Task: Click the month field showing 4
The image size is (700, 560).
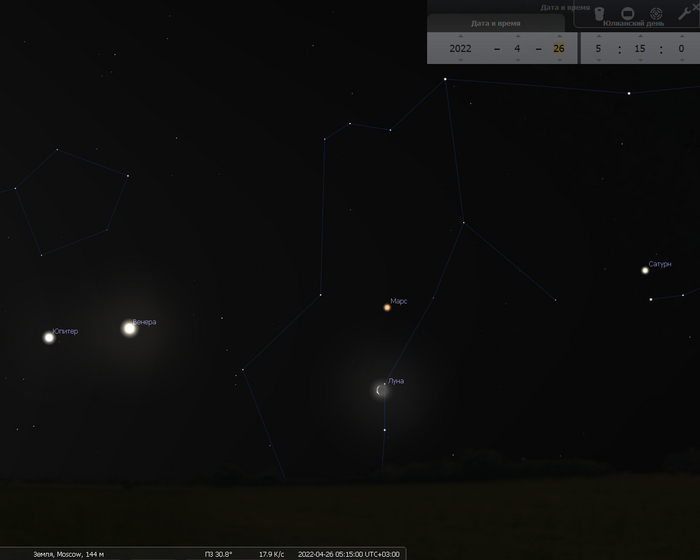Action: (x=517, y=48)
